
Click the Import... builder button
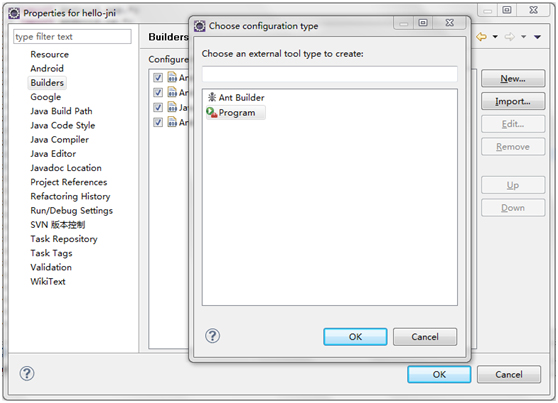pyautogui.click(x=513, y=101)
